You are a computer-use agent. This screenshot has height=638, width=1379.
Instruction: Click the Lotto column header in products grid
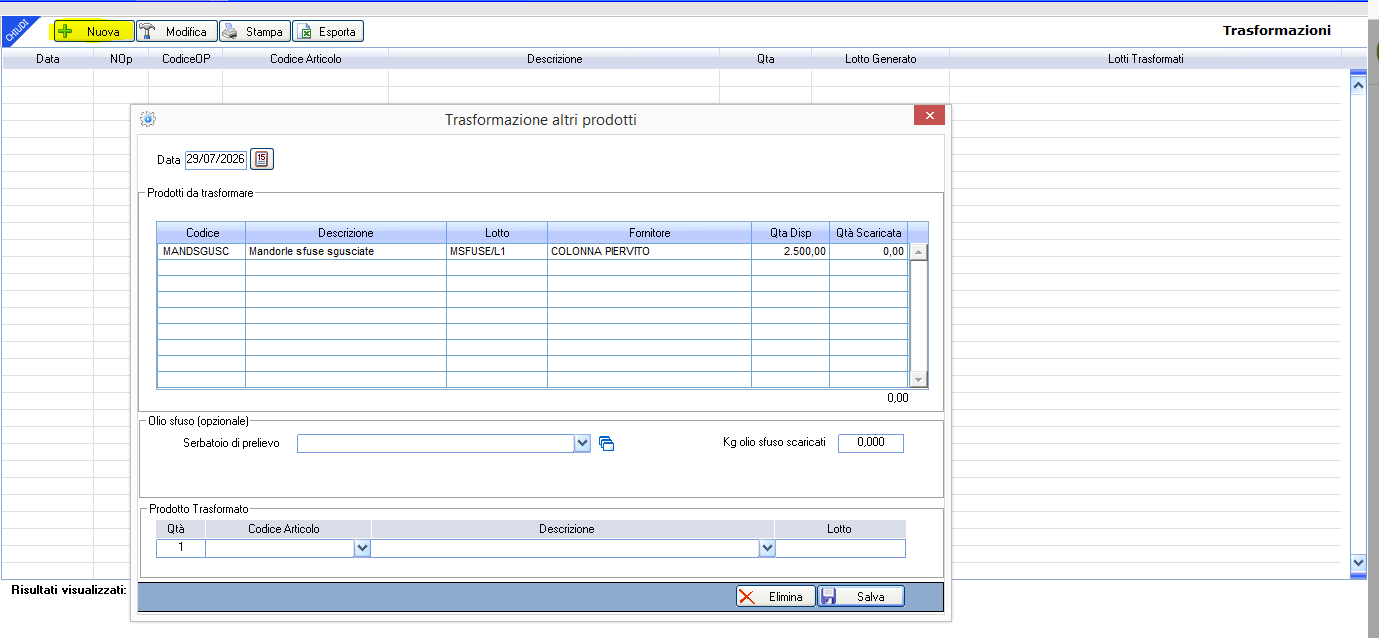pyautogui.click(x=497, y=233)
